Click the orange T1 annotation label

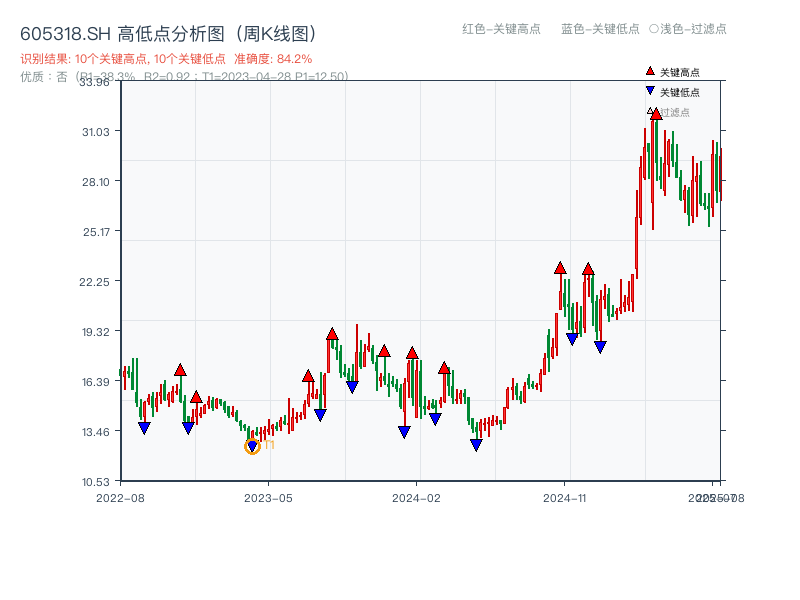pyautogui.click(x=268, y=443)
